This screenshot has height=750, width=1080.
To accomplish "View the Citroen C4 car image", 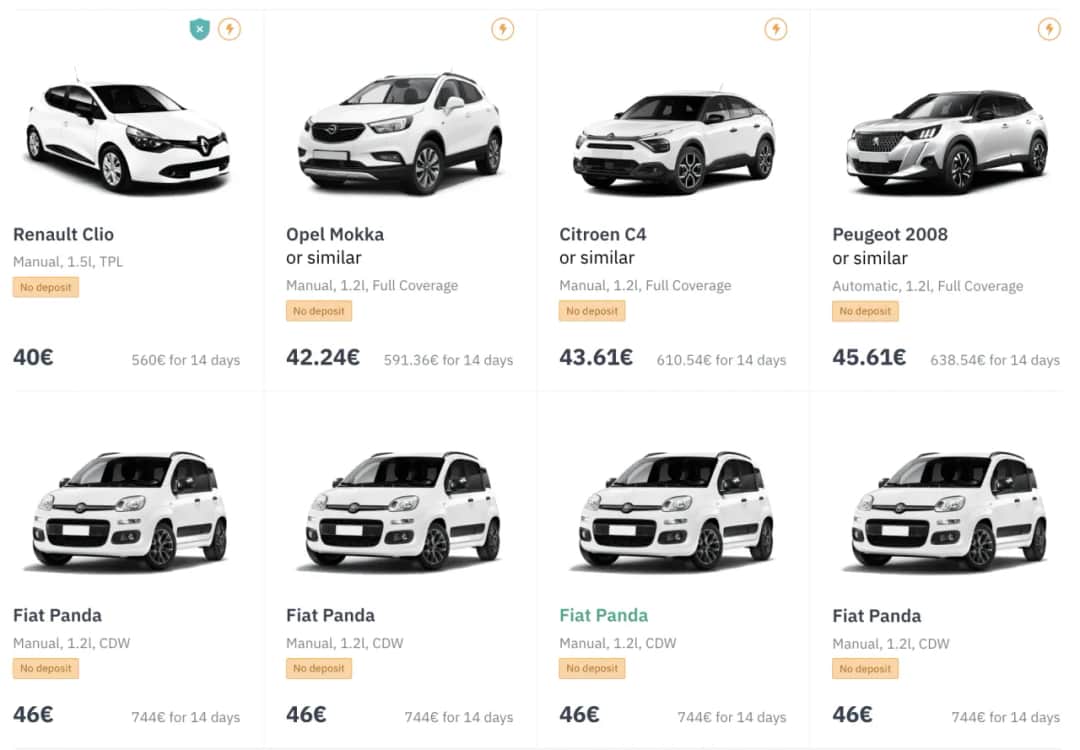I will tap(674, 140).
